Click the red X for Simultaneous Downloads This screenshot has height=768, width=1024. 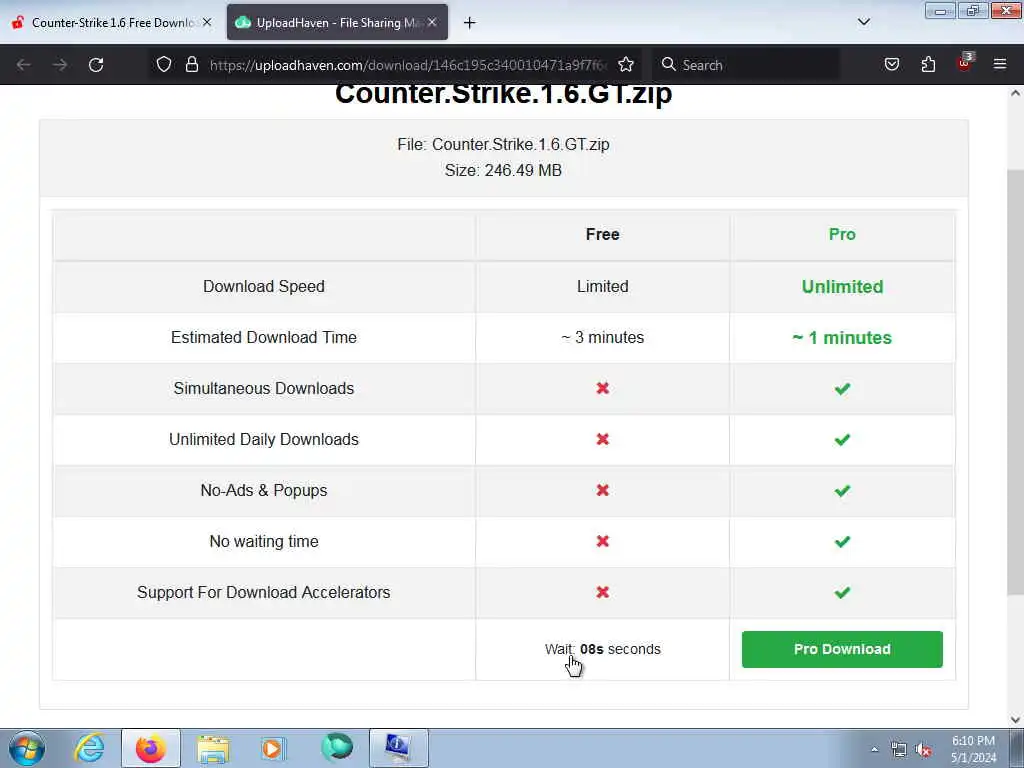point(603,388)
